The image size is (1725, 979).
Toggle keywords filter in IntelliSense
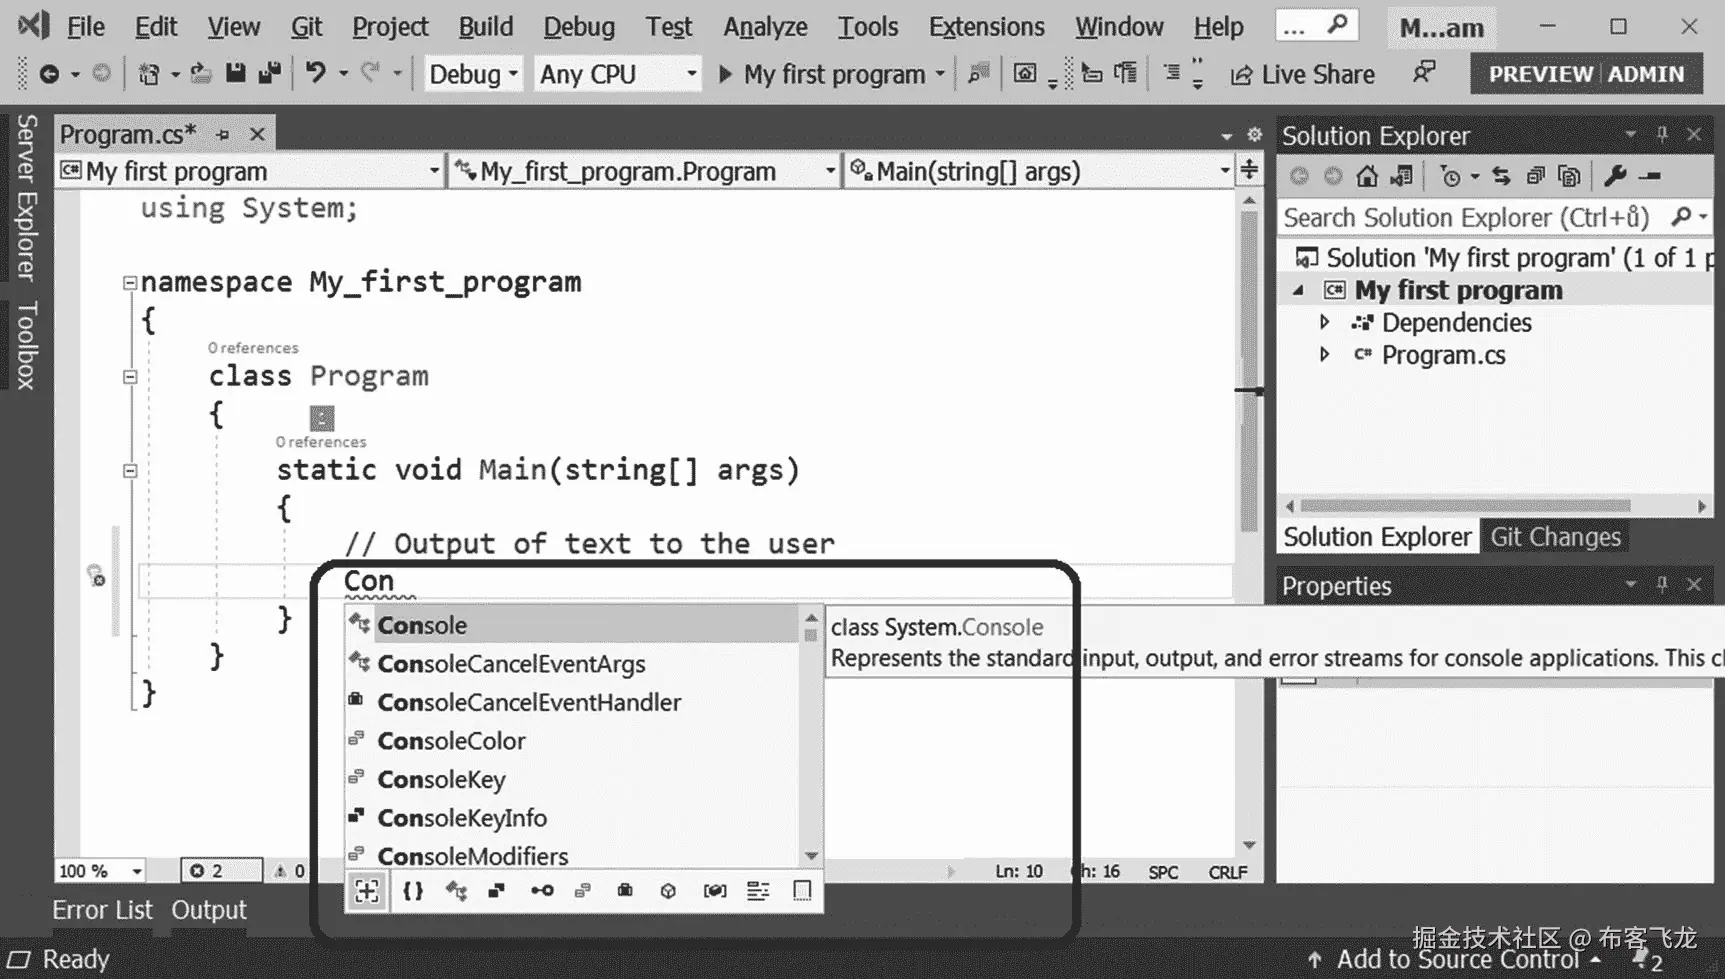click(x=758, y=890)
